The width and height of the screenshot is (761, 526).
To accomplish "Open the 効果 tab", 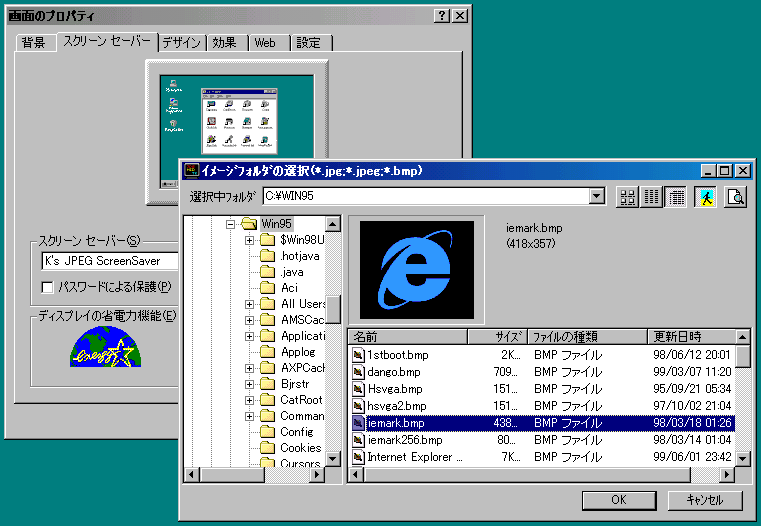I will [x=225, y=43].
